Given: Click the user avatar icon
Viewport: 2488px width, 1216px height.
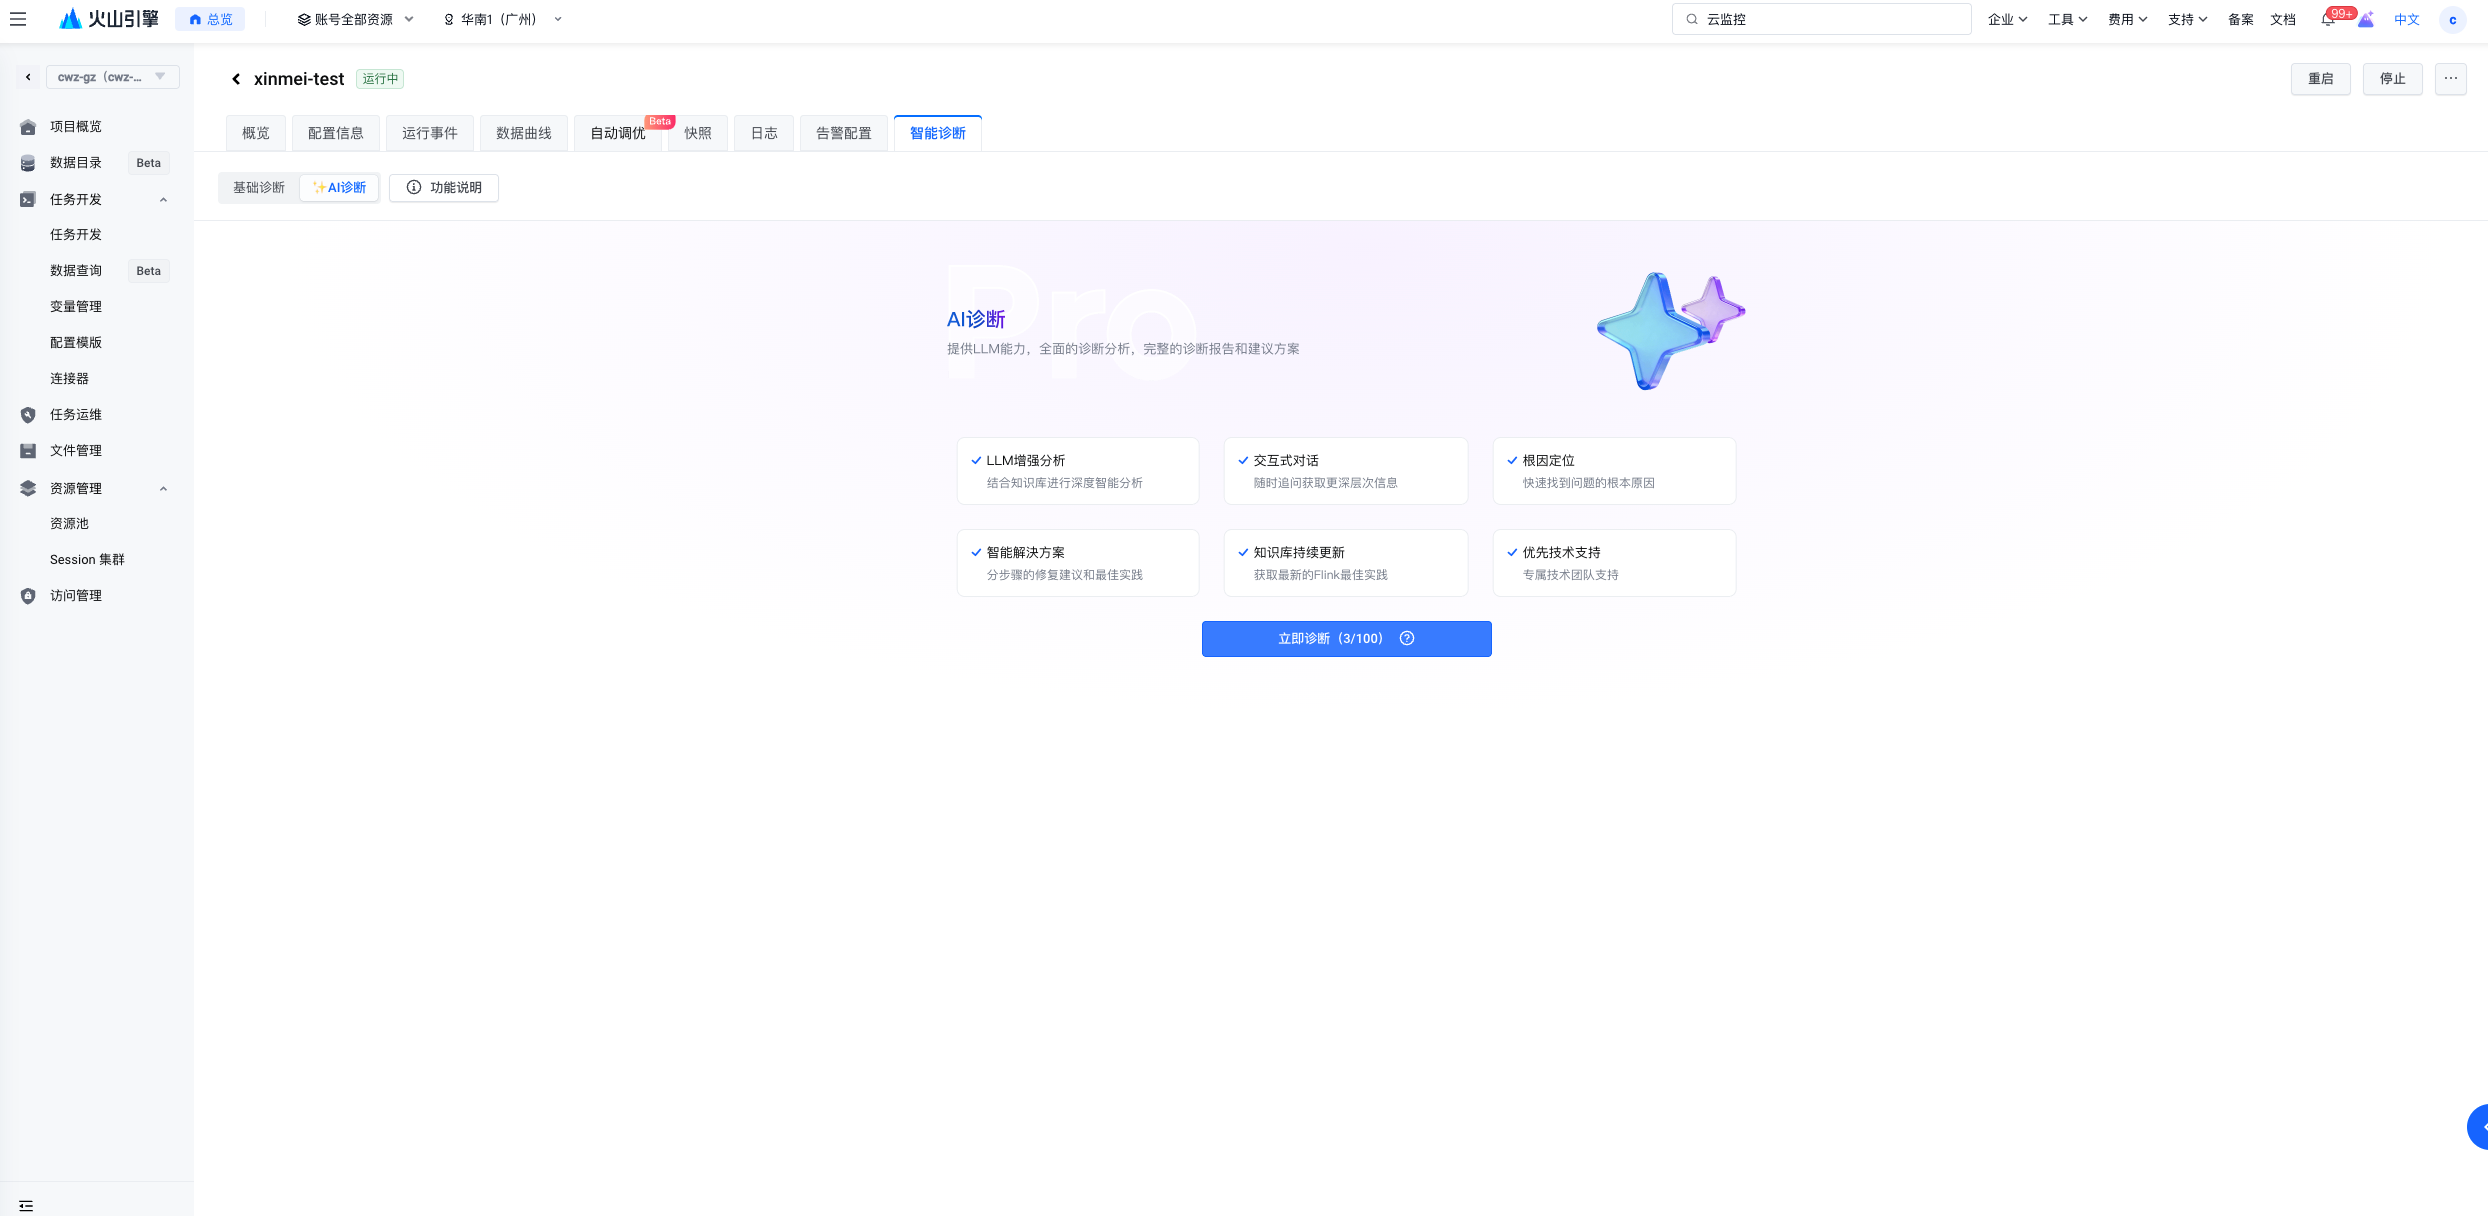Looking at the screenshot, I should (2452, 20).
